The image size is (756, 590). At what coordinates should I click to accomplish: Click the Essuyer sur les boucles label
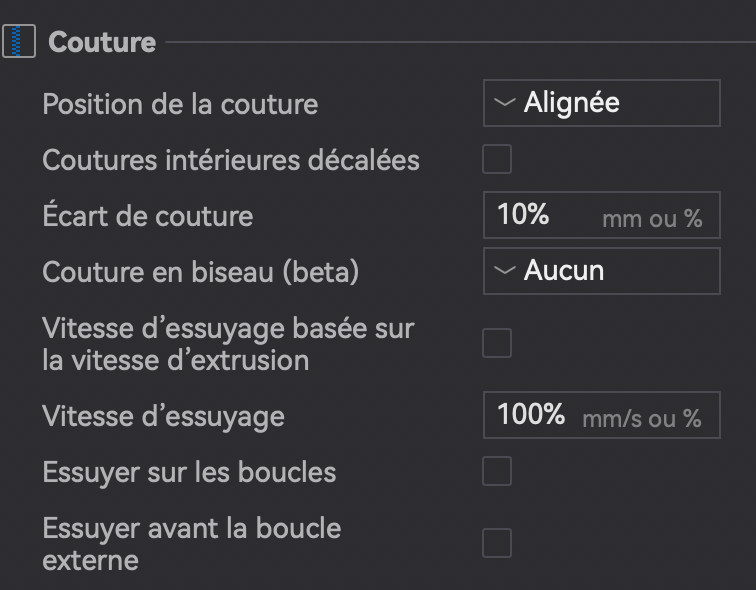pyautogui.click(x=189, y=472)
